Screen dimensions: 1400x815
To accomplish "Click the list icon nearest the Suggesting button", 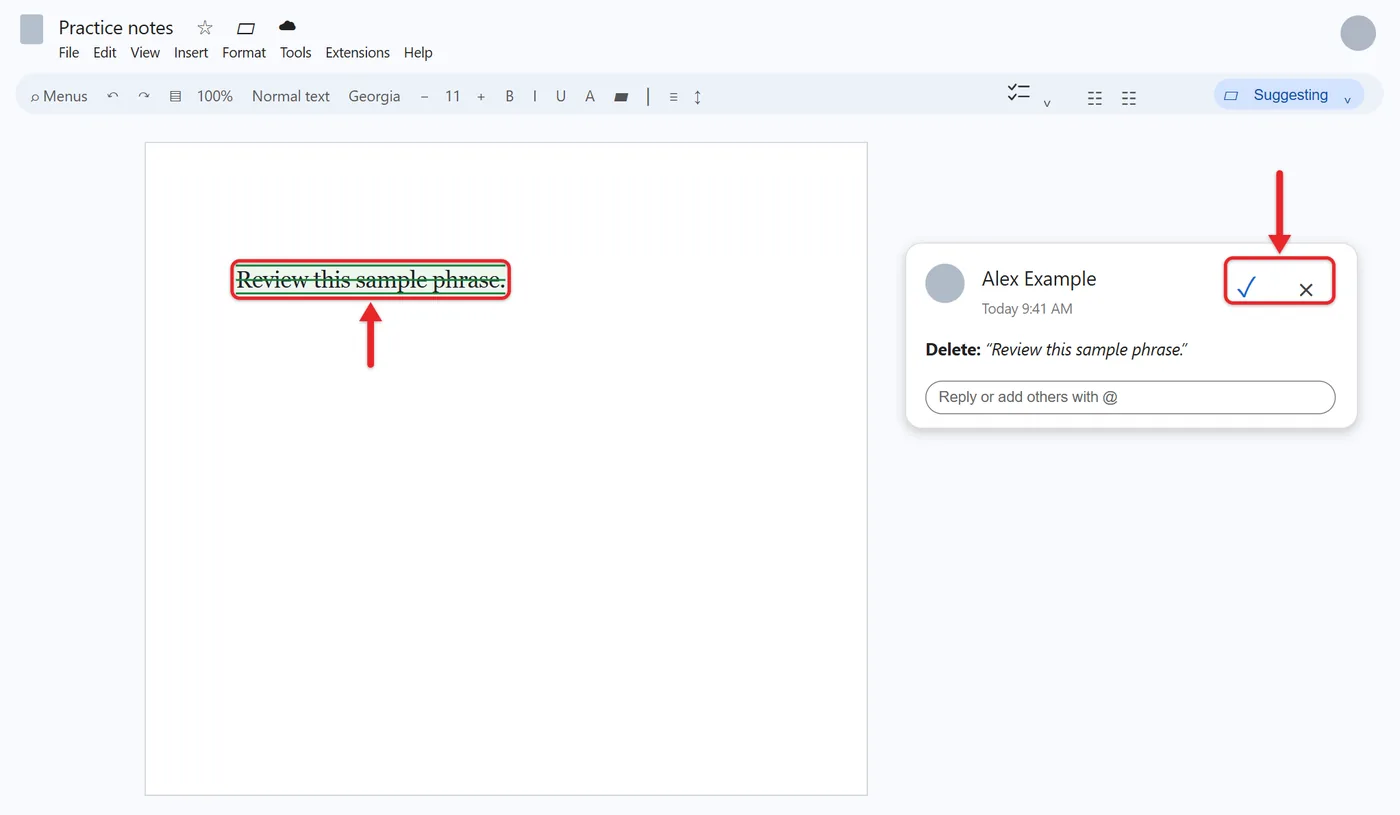I will click(1129, 98).
